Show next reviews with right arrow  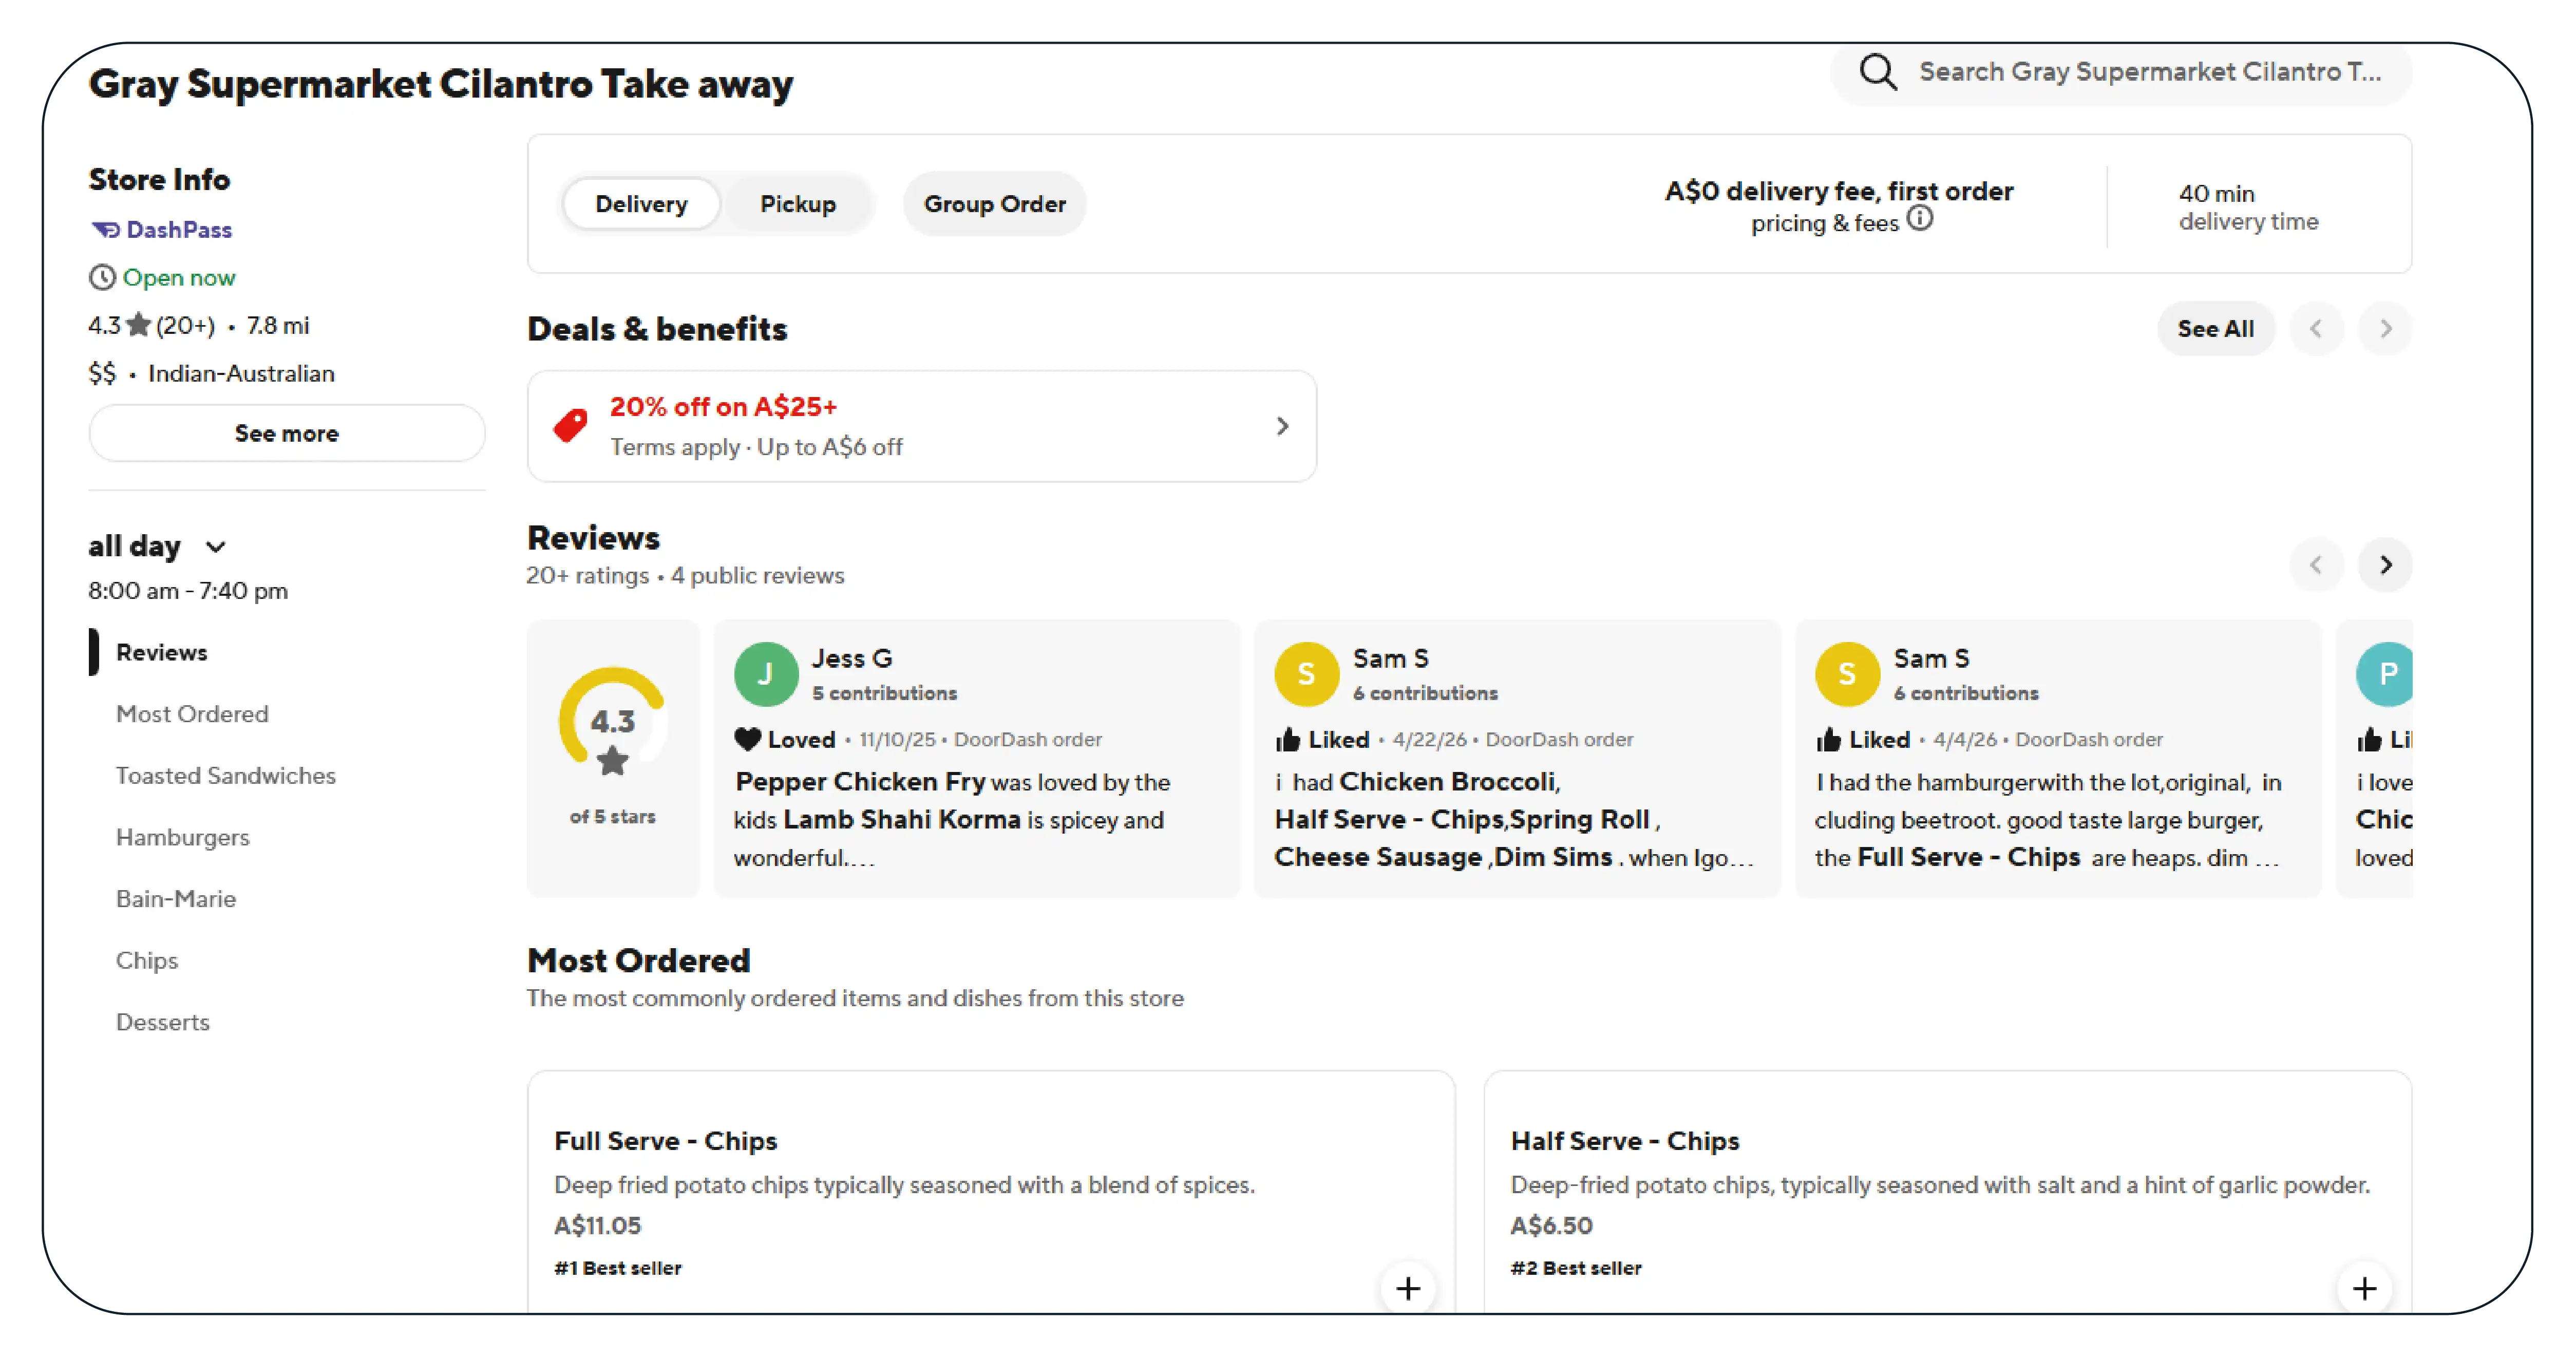(x=2385, y=565)
